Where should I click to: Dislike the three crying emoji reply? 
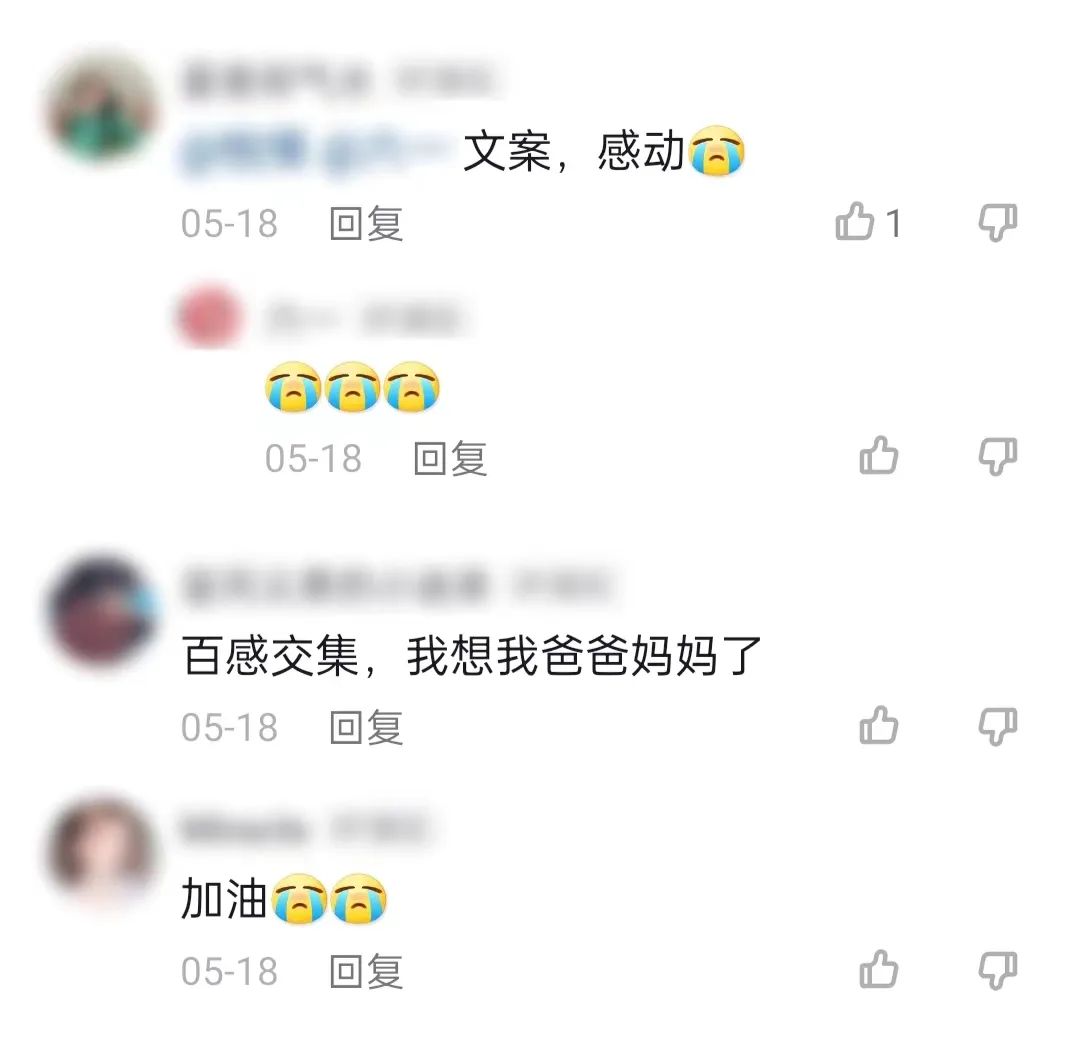tap(997, 456)
